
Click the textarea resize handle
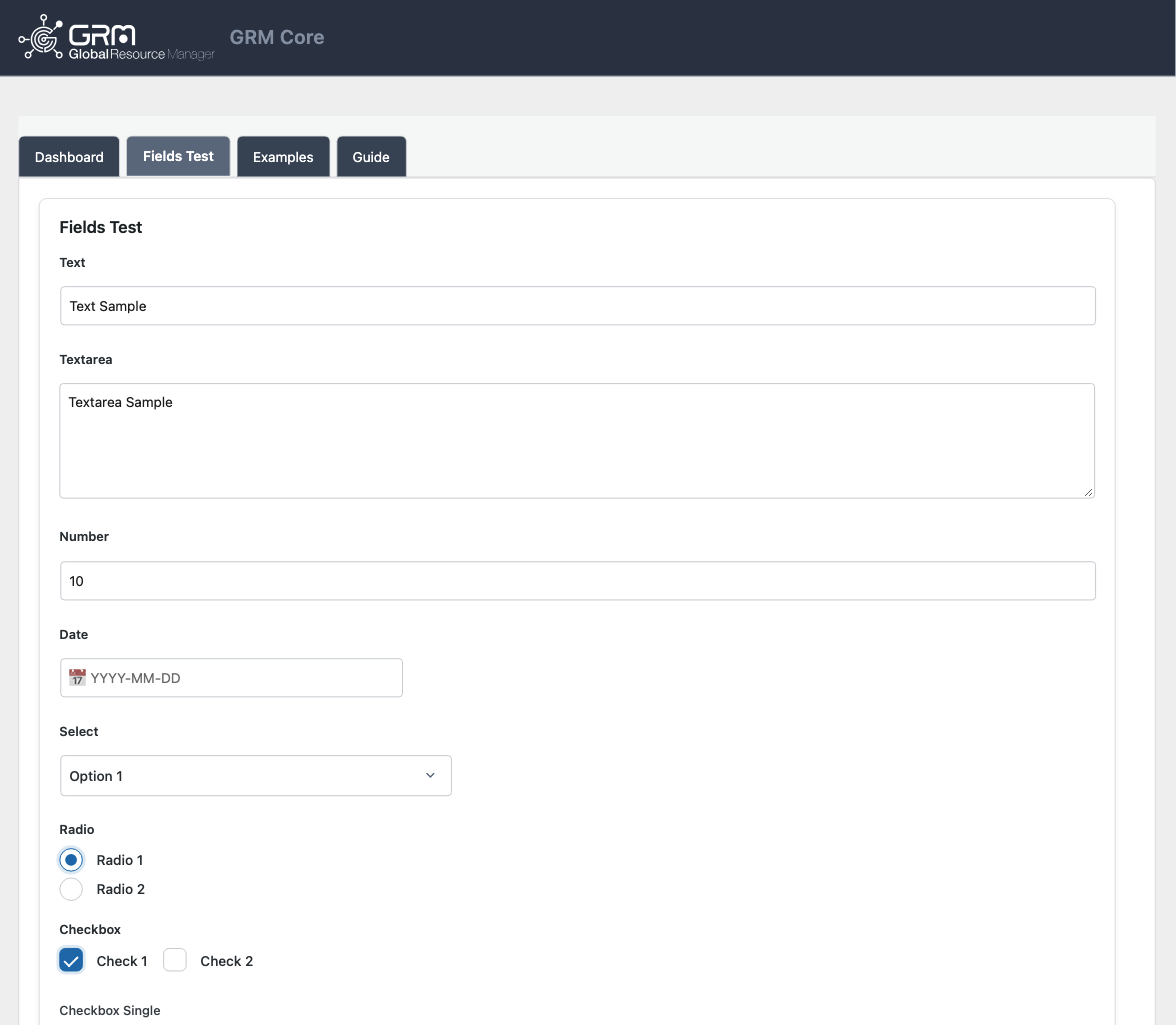[x=1088, y=492]
